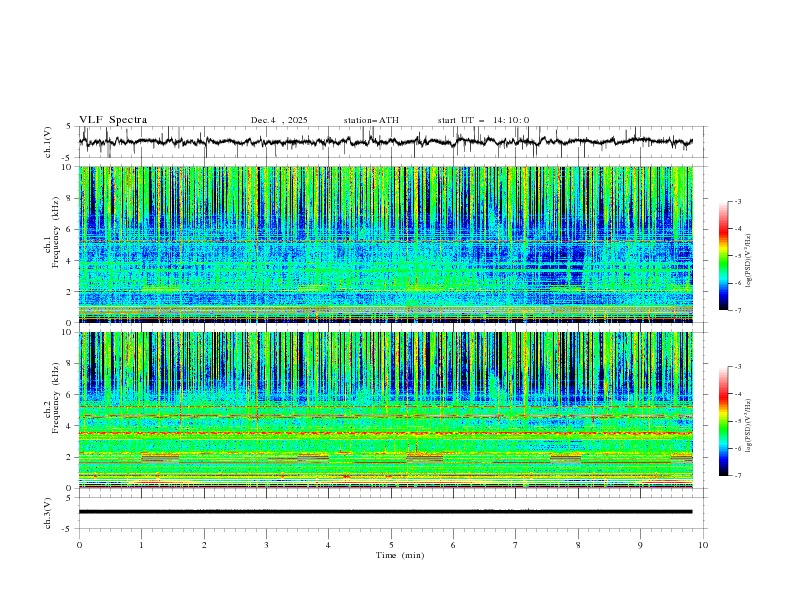Click the "ch.1(V)" waveform axis label
792x612 pixels.
point(48,142)
